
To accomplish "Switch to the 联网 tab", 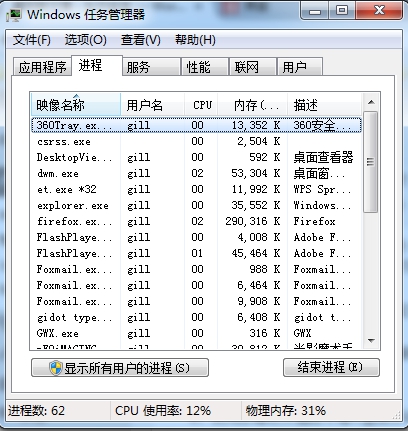I will coord(253,67).
